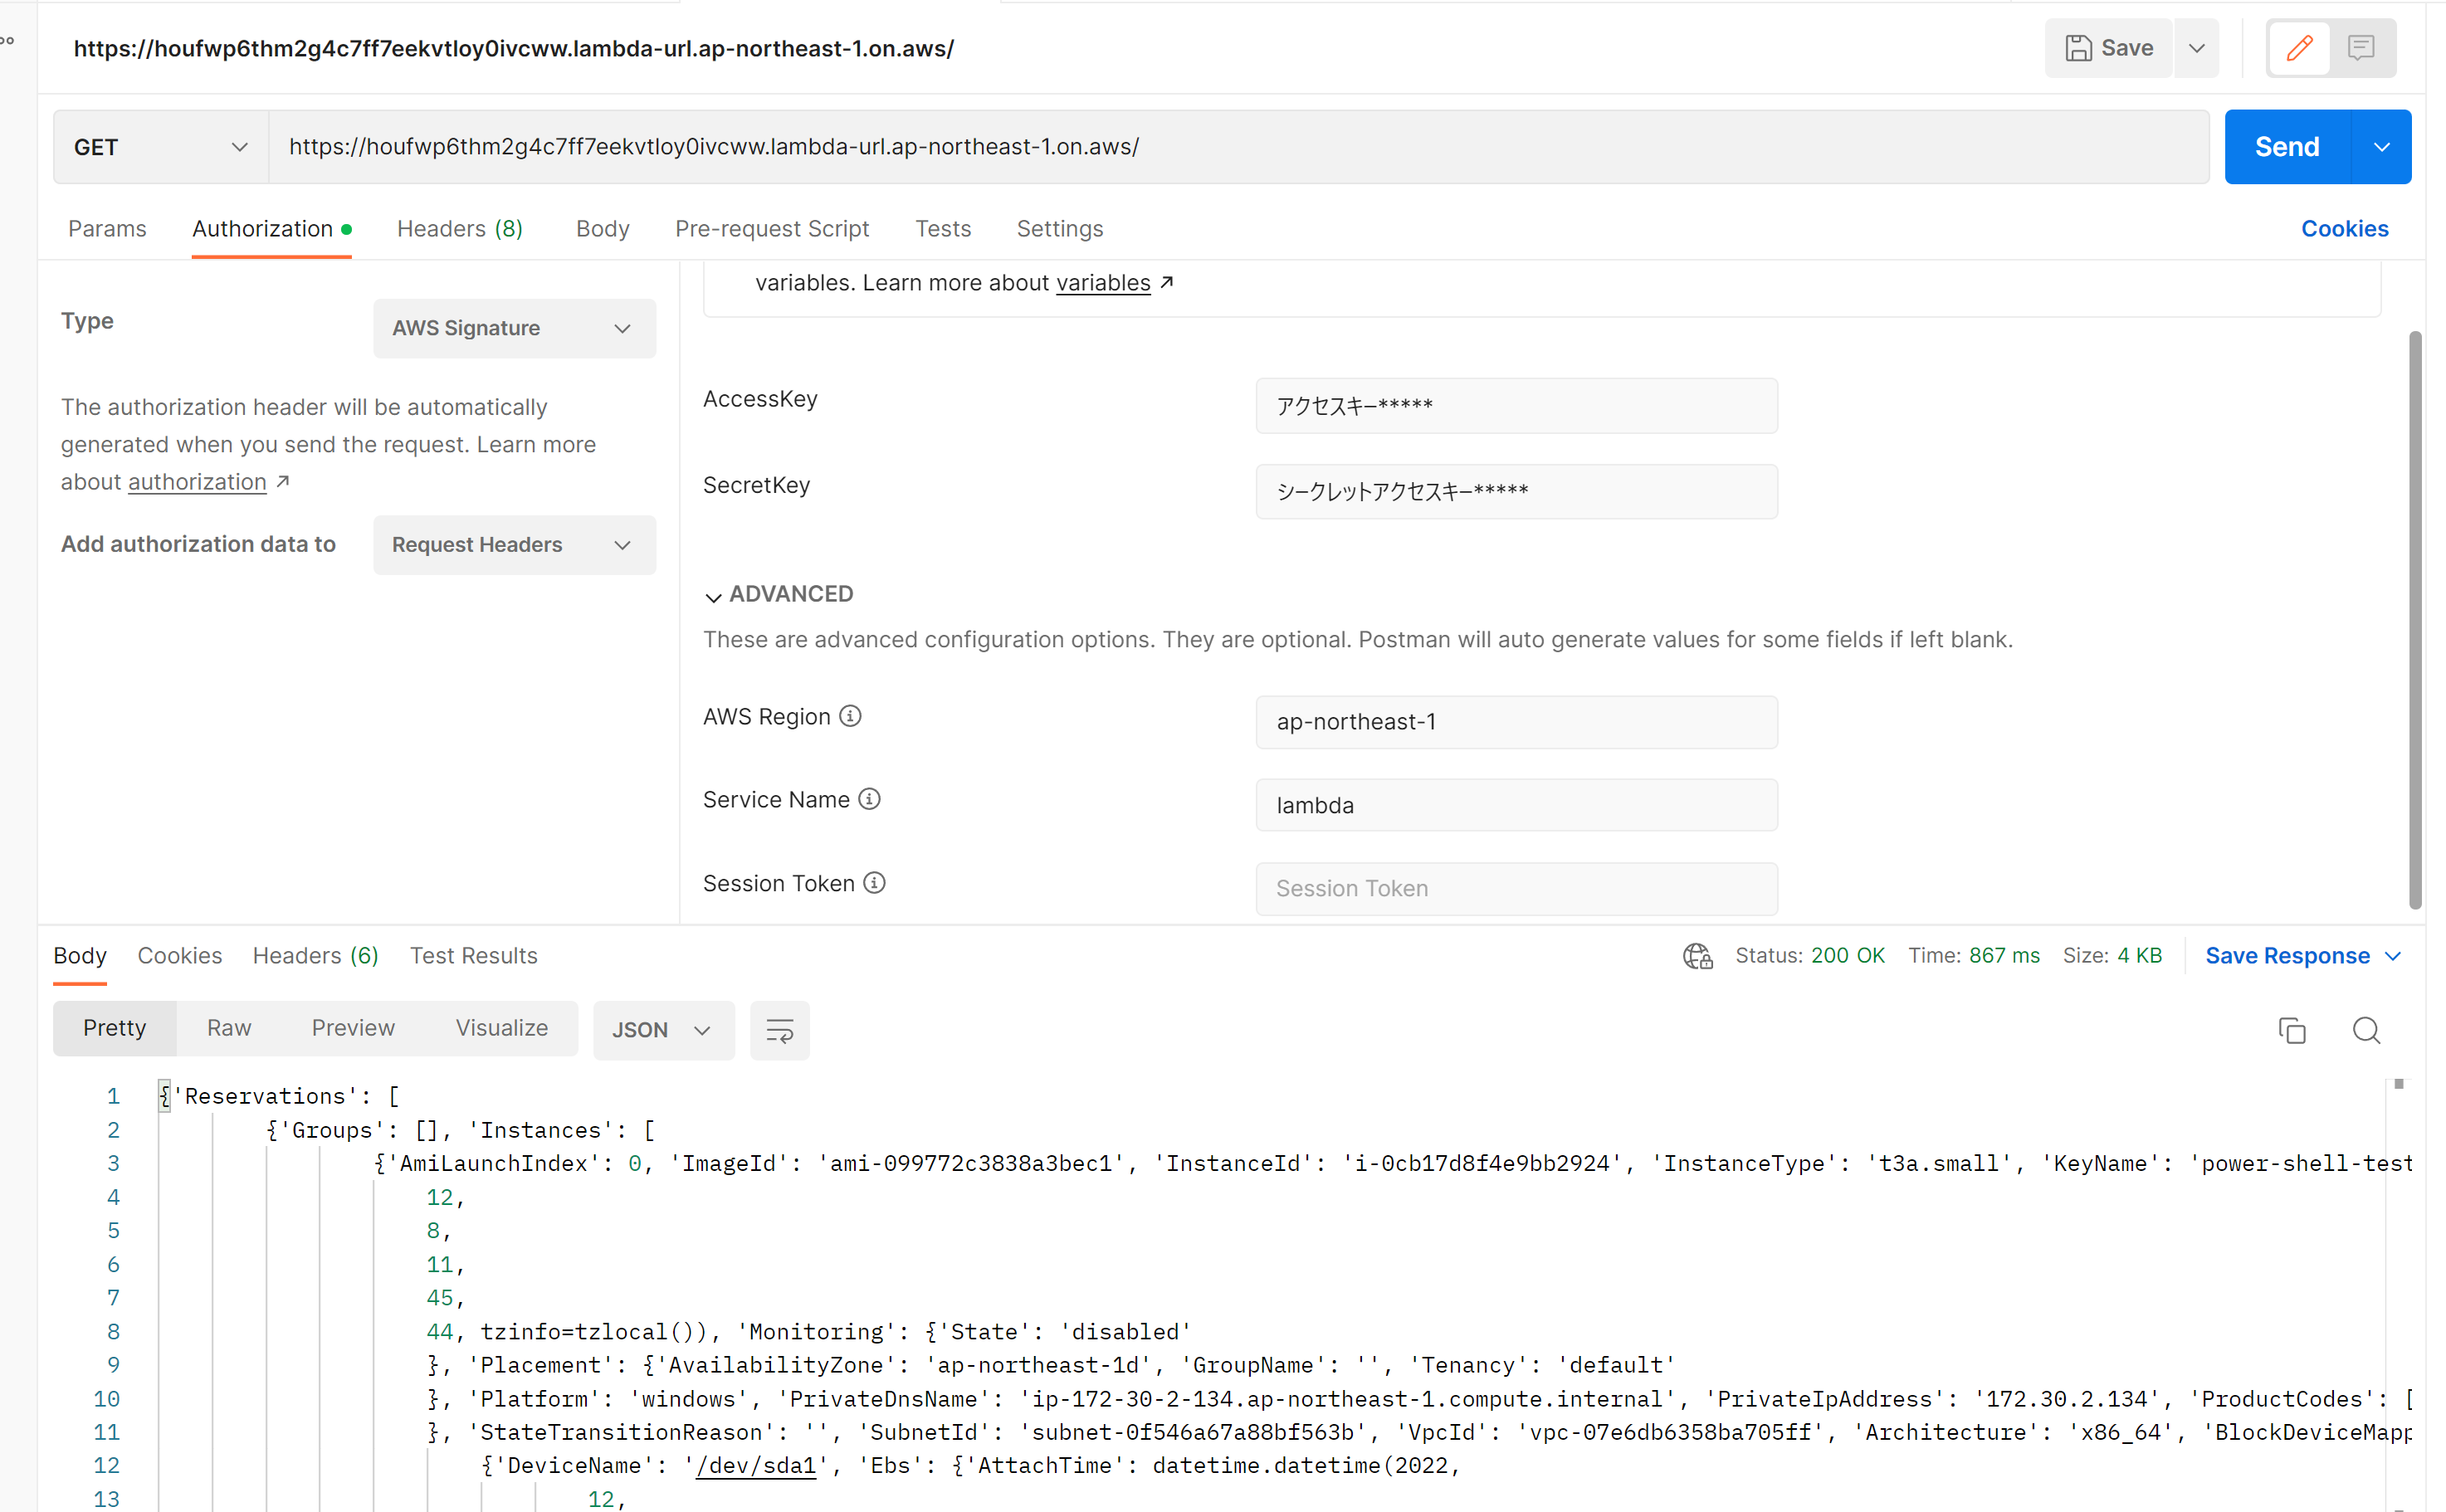Switch to the Raw response view
This screenshot has width=2446, height=1512.
pos(229,1028)
